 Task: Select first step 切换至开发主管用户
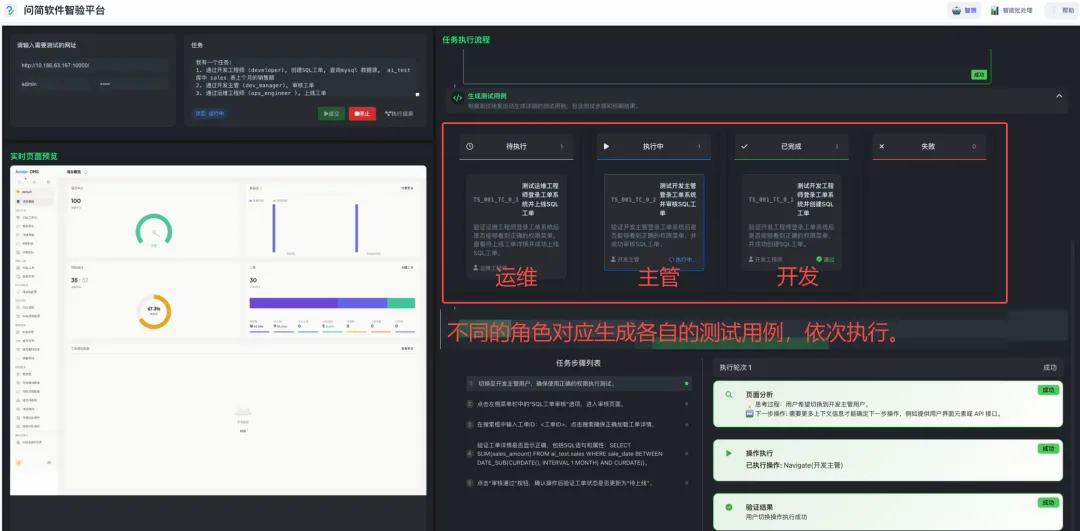coord(579,384)
